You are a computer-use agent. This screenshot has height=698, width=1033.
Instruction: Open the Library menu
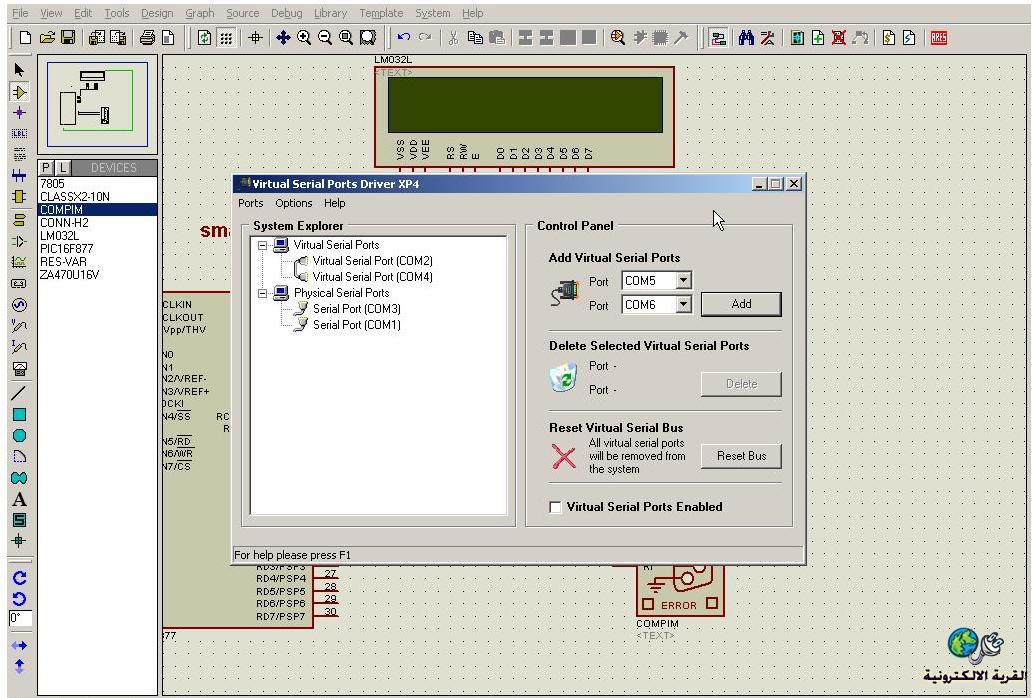tap(330, 13)
